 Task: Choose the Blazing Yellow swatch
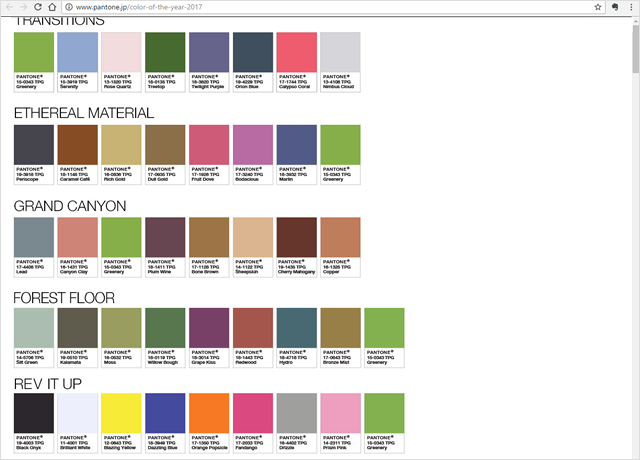[121, 414]
